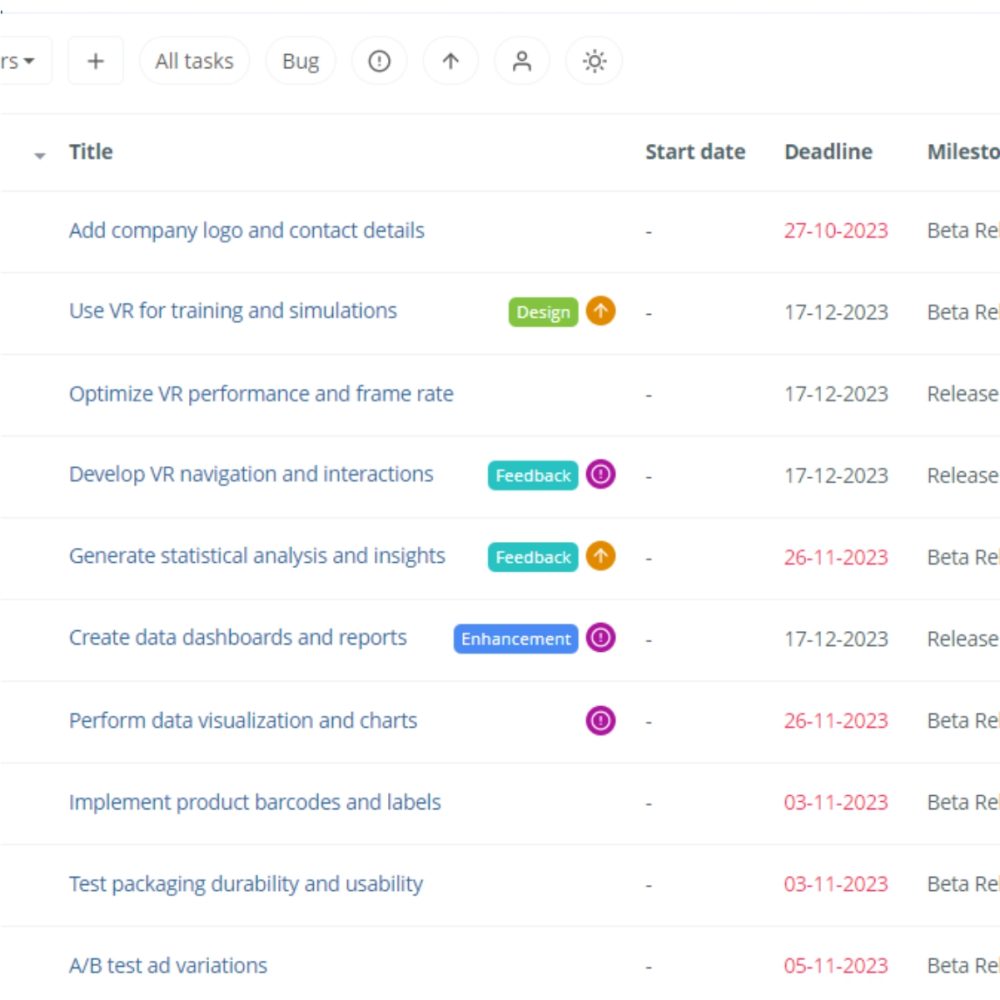The image size is (1000, 1000).
Task: Expand the sort arrow beside Title header
Action: tap(40, 155)
